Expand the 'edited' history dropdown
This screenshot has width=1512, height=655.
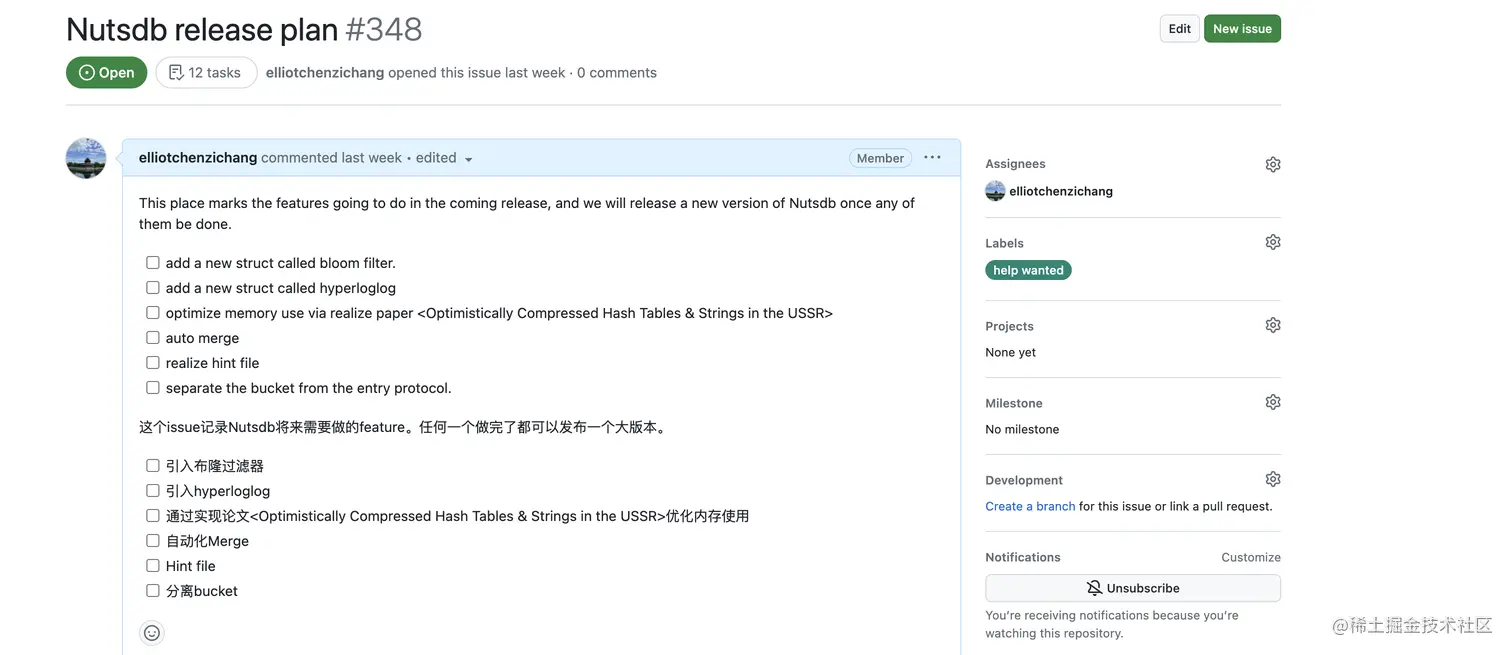444,158
